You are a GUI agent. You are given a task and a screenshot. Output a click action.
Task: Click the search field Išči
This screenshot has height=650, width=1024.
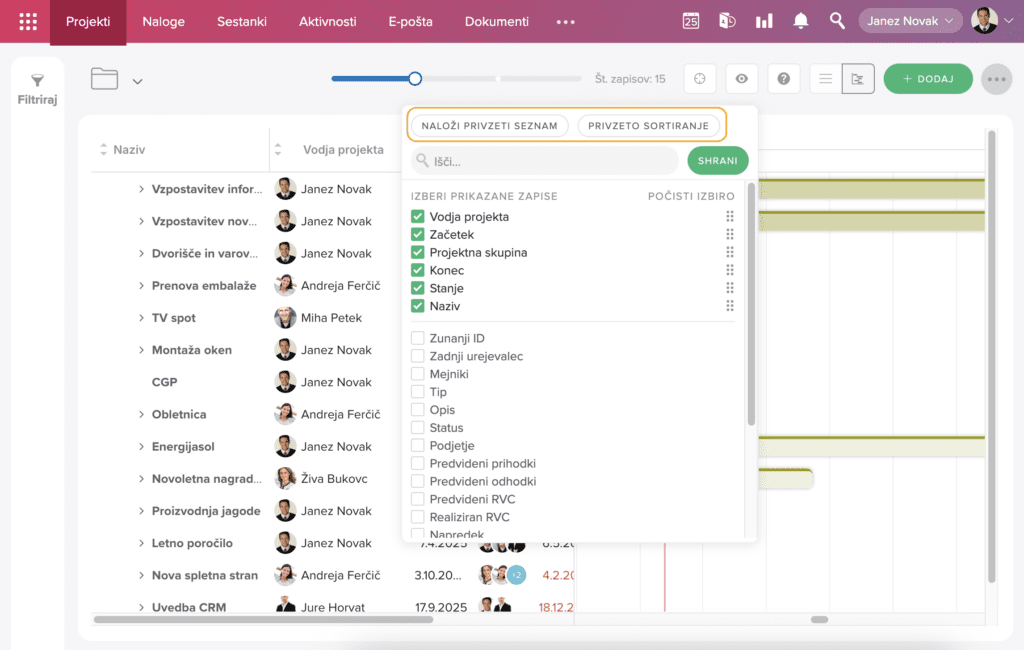click(550, 160)
